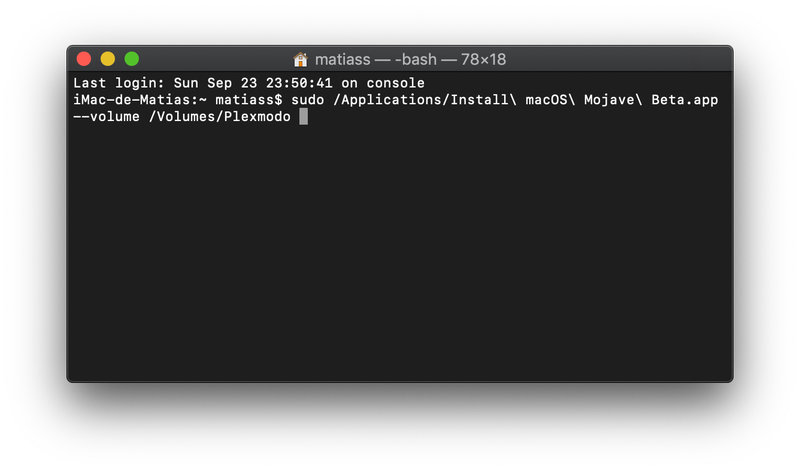Click the word "sudo" in the command
Screen dimensions: 800x471
308,100
